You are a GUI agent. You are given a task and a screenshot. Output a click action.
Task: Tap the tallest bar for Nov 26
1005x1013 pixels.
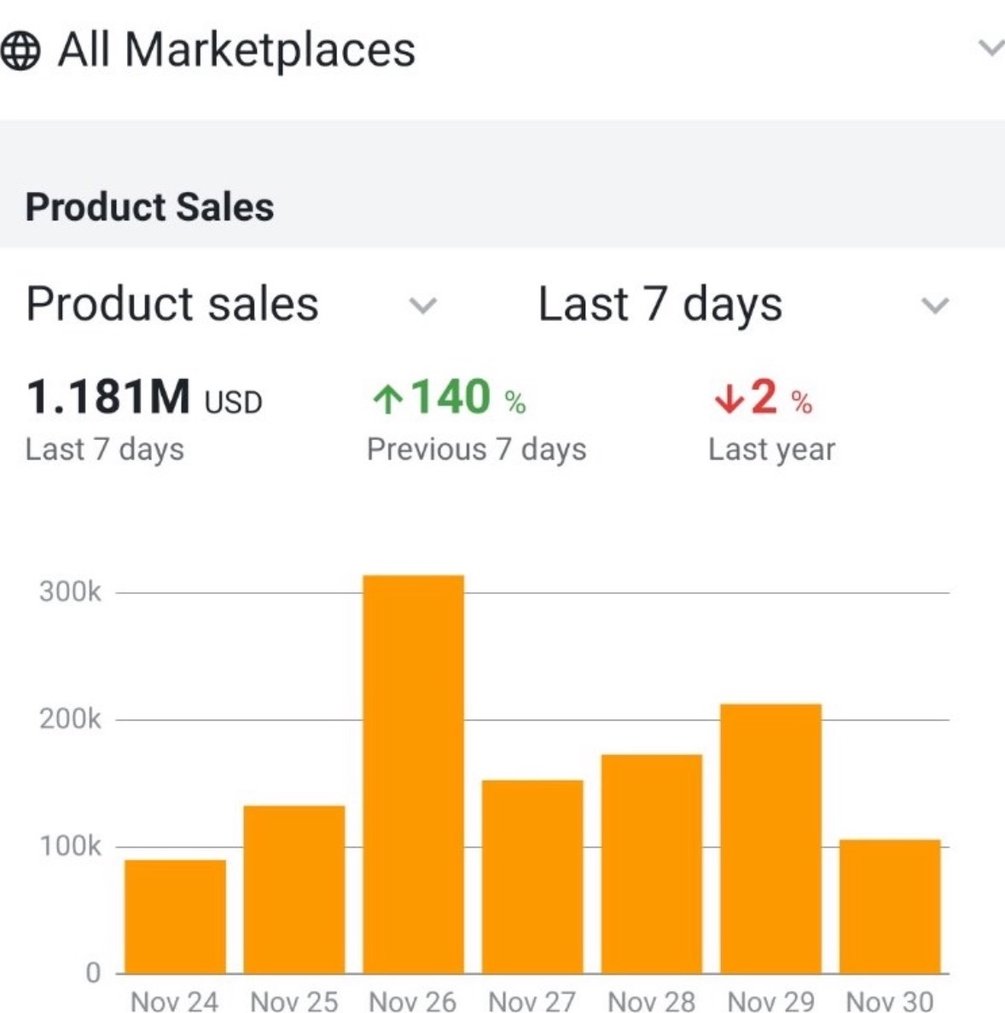413,774
